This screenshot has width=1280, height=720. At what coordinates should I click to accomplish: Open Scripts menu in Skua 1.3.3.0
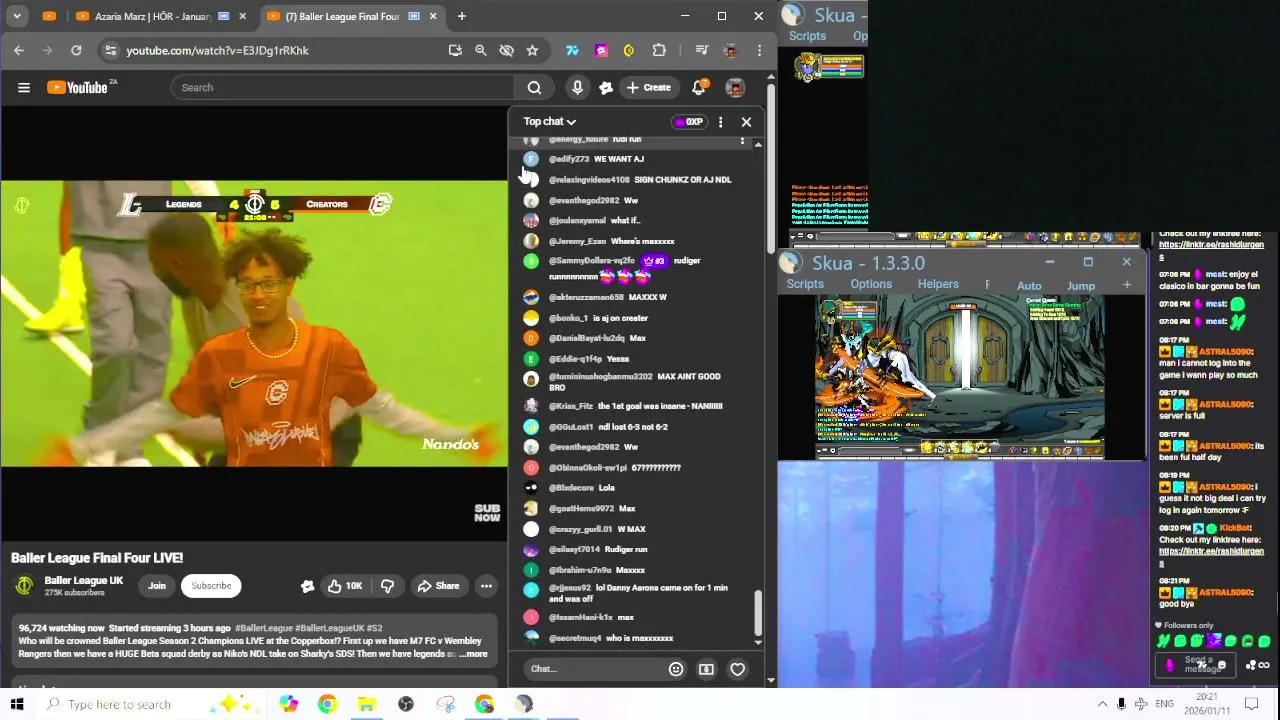(804, 284)
